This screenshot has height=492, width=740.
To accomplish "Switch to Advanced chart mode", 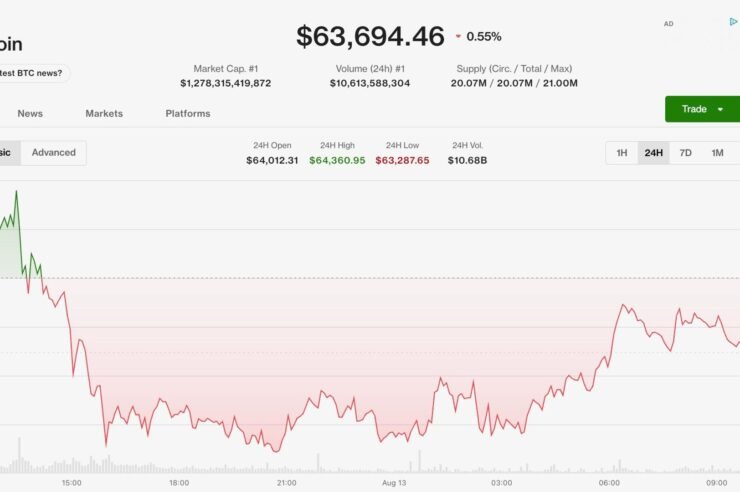I will (x=54, y=152).
